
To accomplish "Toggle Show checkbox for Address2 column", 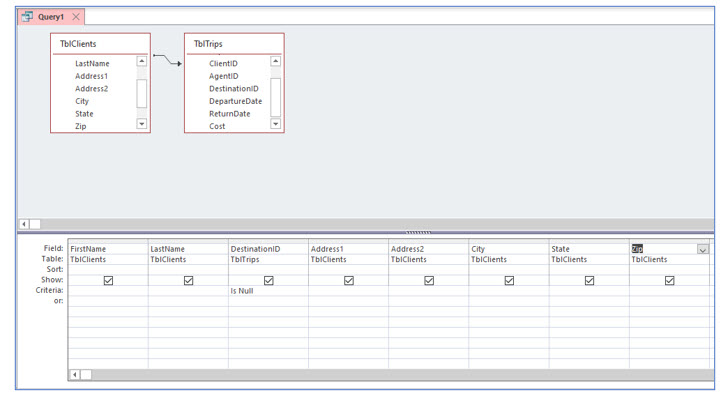I will pos(429,280).
